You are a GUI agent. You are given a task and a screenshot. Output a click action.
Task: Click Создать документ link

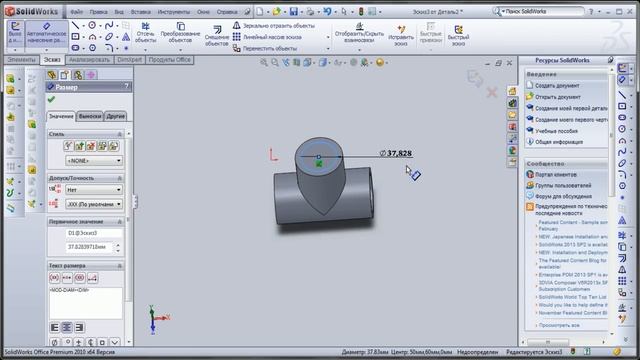point(557,86)
